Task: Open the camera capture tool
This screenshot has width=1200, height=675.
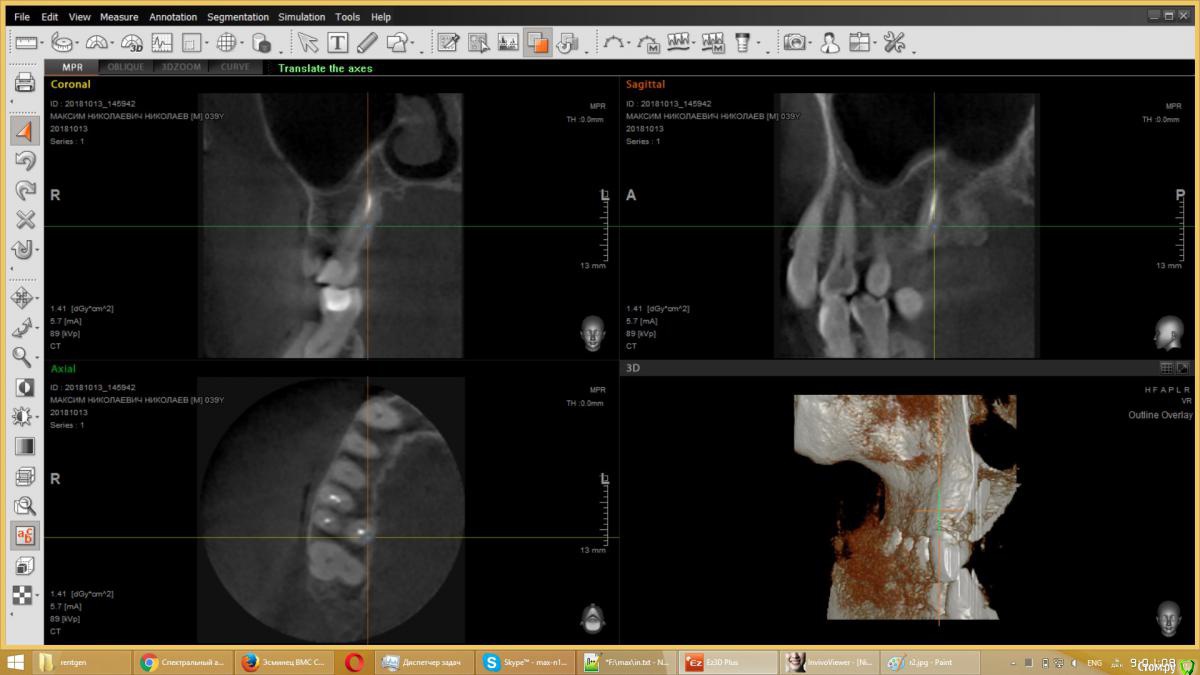Action: click(x=795, y=42)
